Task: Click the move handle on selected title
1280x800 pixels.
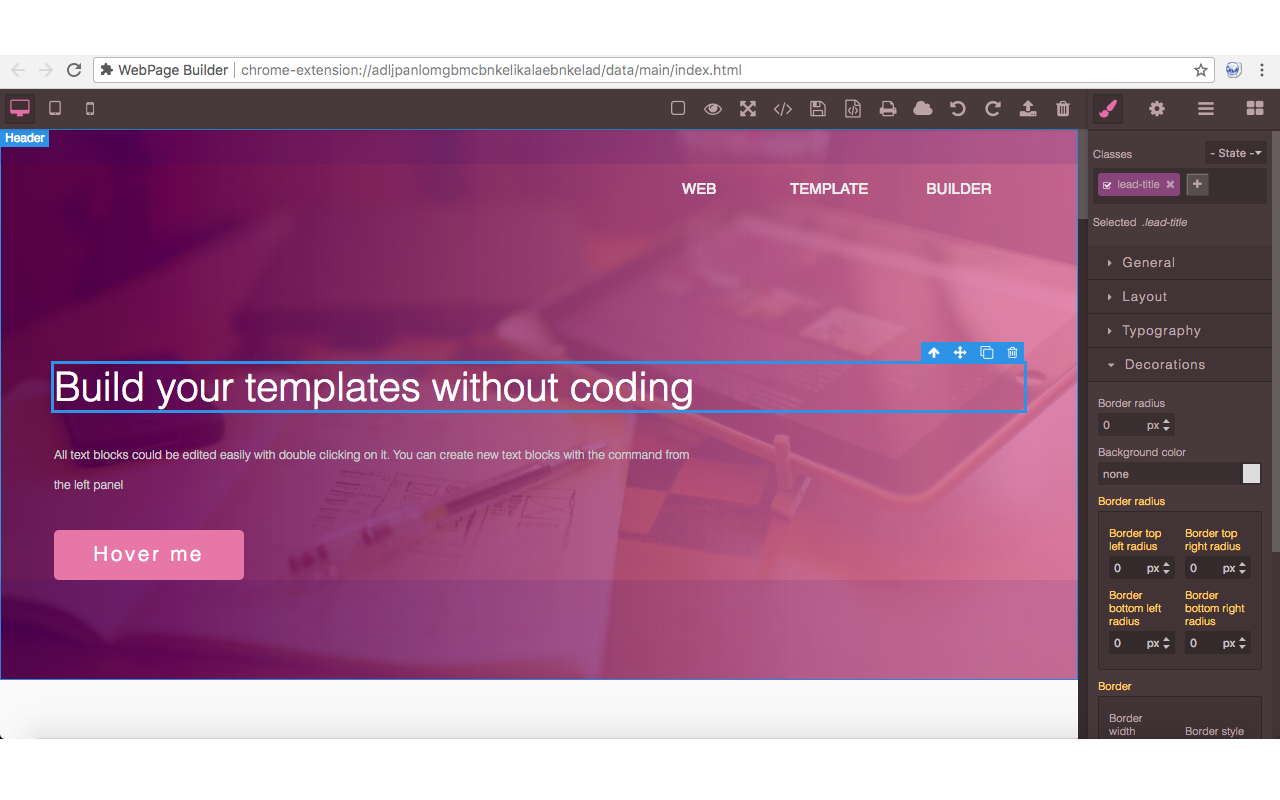Action: pyautogui.click(x=960, y=352)
